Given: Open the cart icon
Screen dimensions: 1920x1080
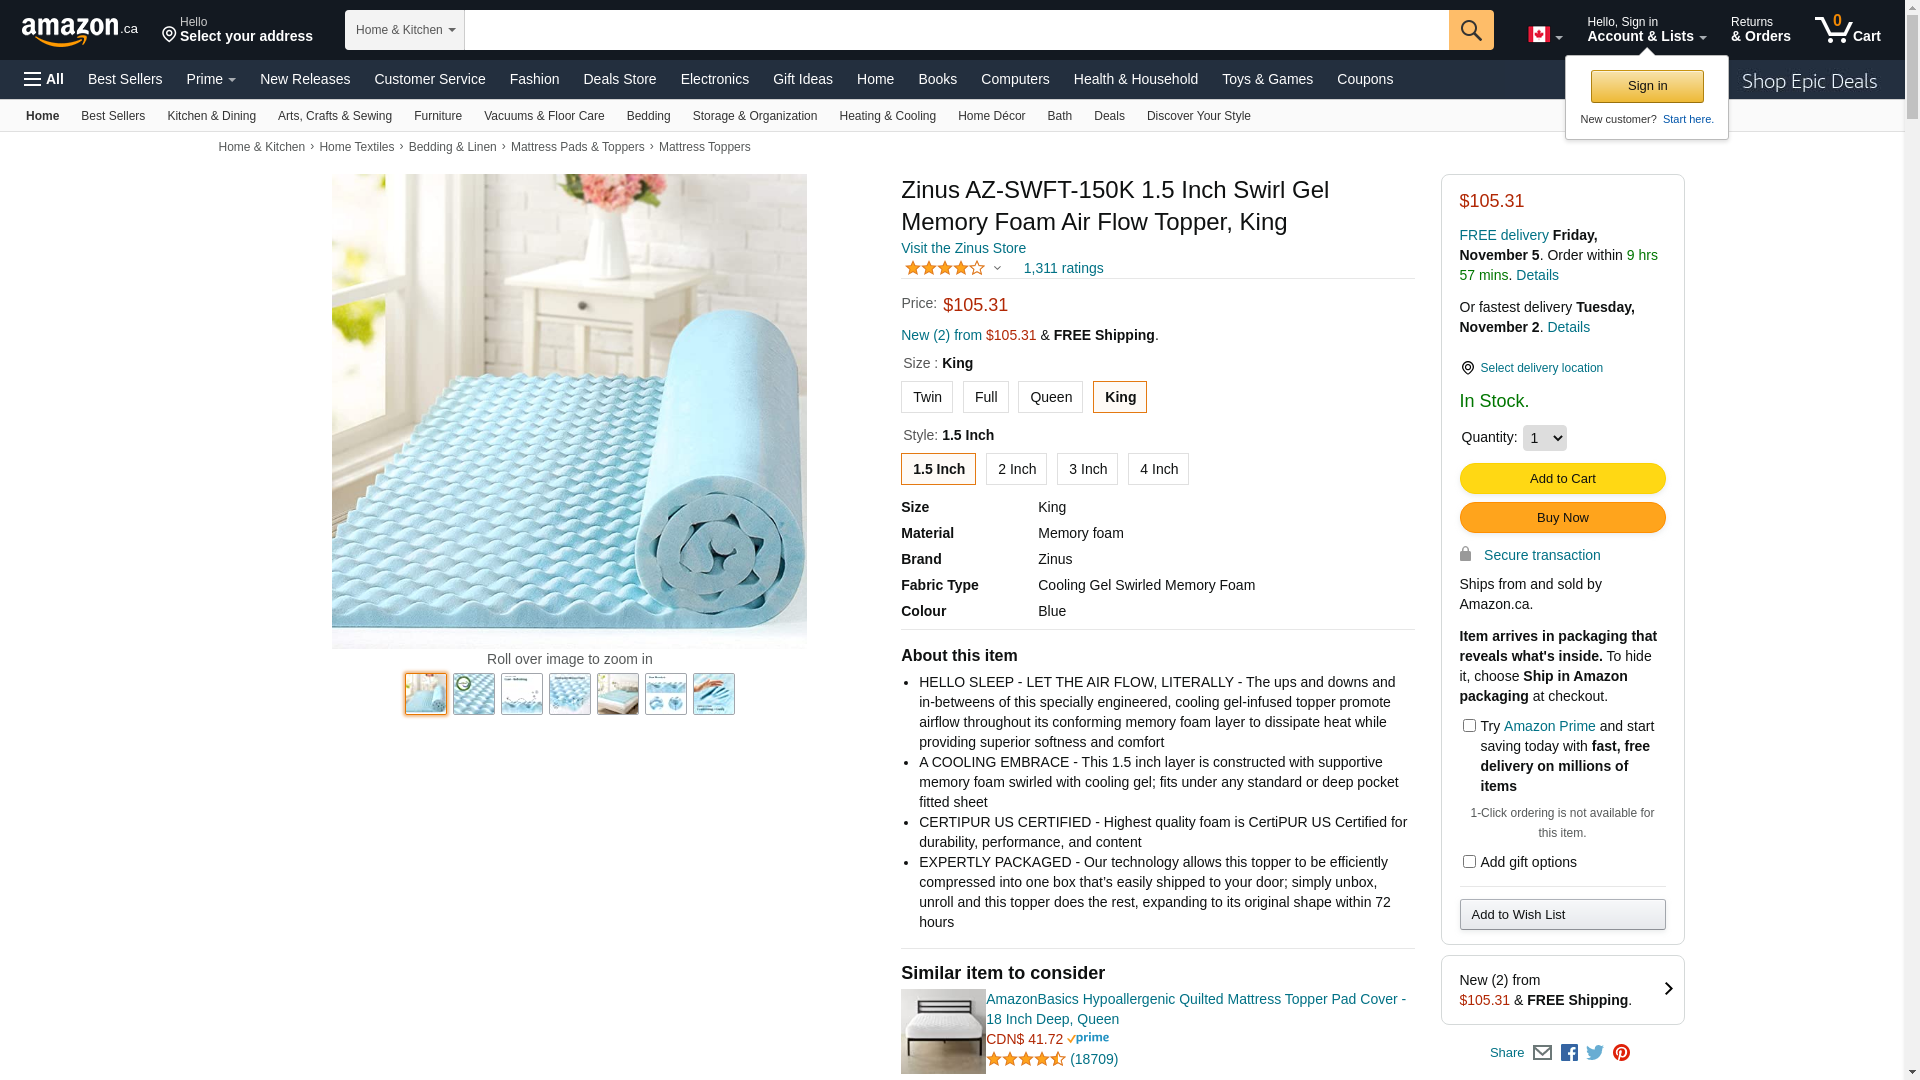Looking at the screenshot, I should (1847, 29).
